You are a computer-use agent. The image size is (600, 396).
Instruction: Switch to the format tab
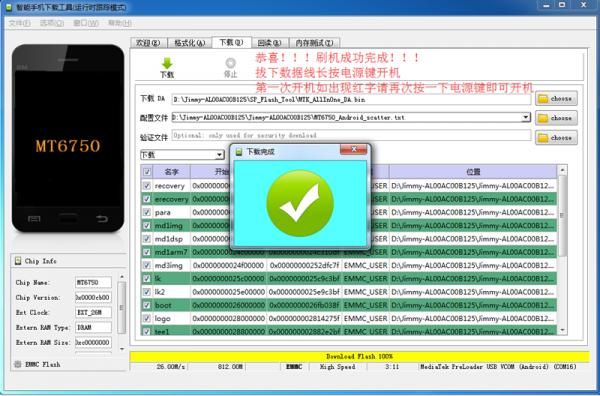189,43
